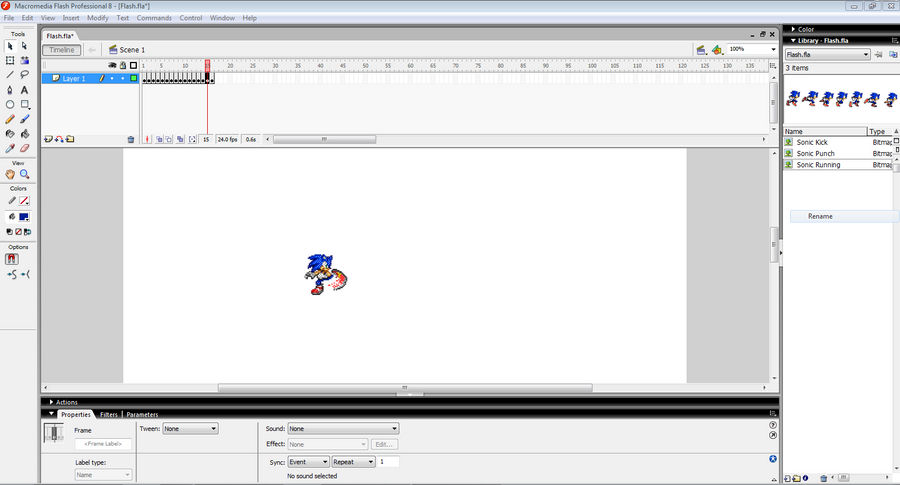Open the File menu
Screen dimensions: 900x485
click(x=9, y=18)
